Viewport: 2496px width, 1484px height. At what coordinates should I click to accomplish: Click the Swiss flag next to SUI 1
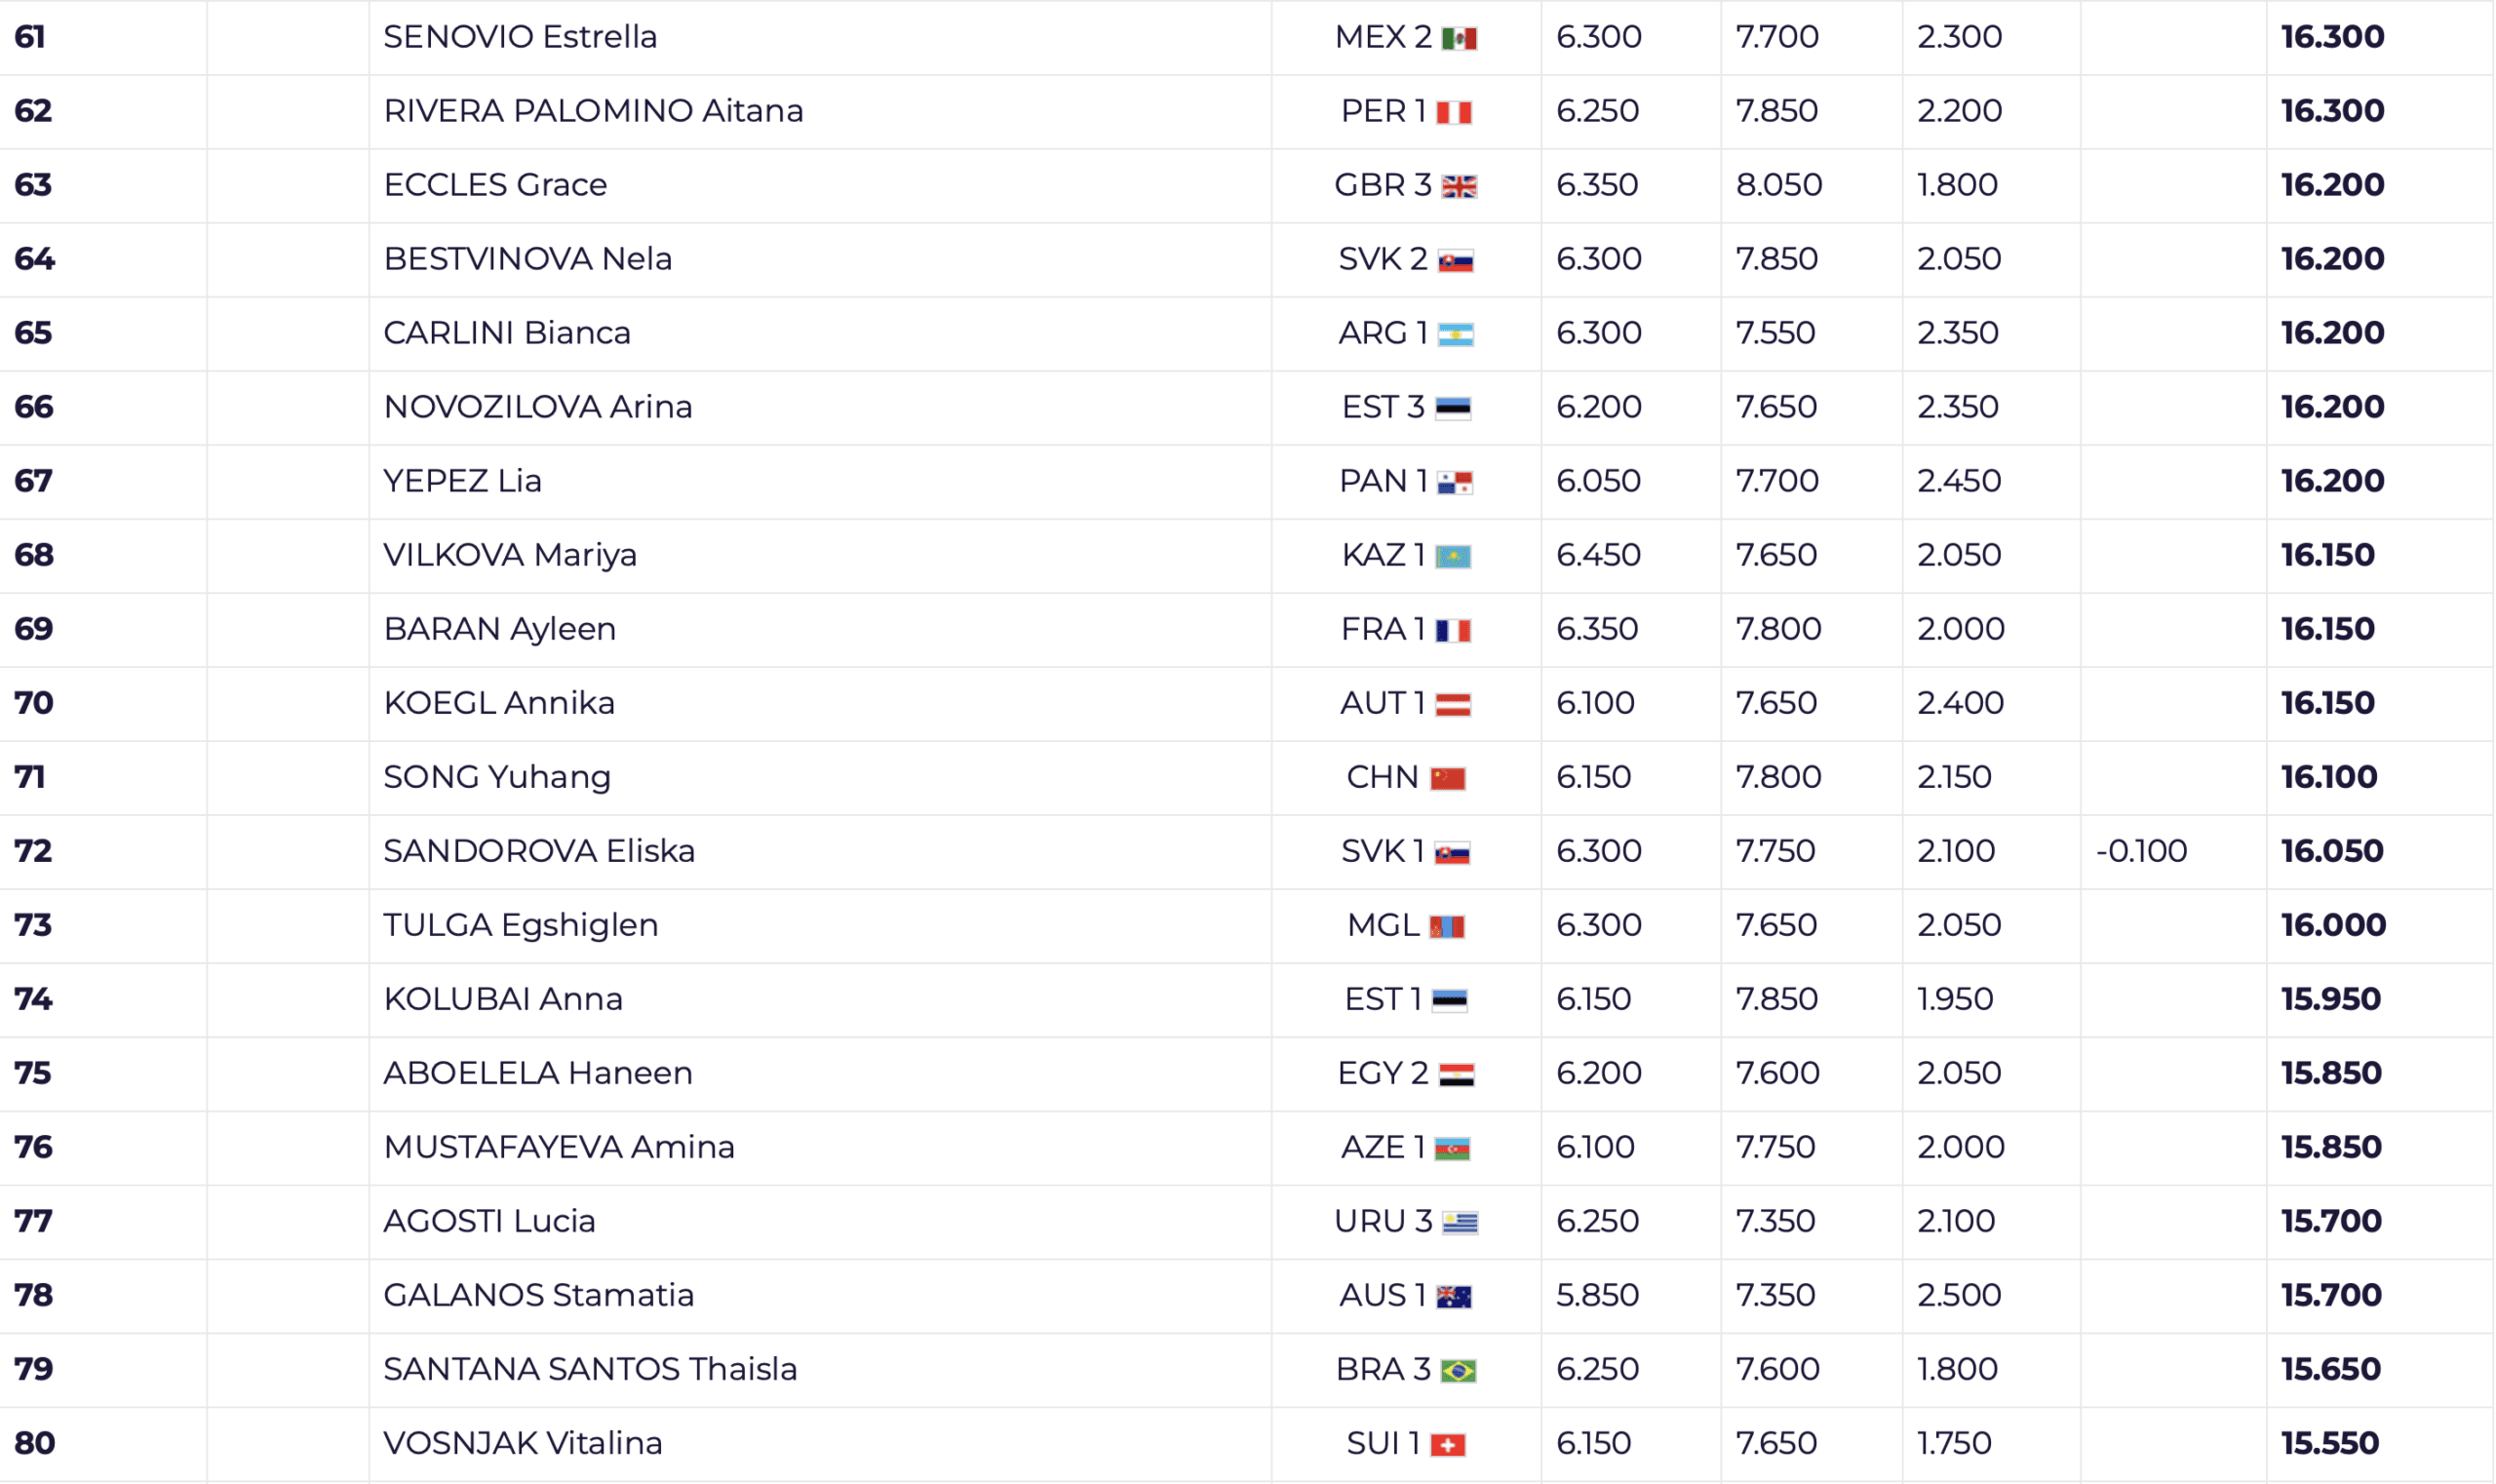tap(1448, 1445)
